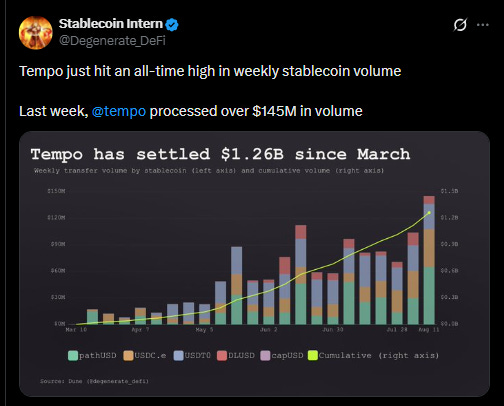The width and height of the screenshot is (504, 406).
Task: Click the USDT0 blue legend swatch
Action: [x=179, y=355]
